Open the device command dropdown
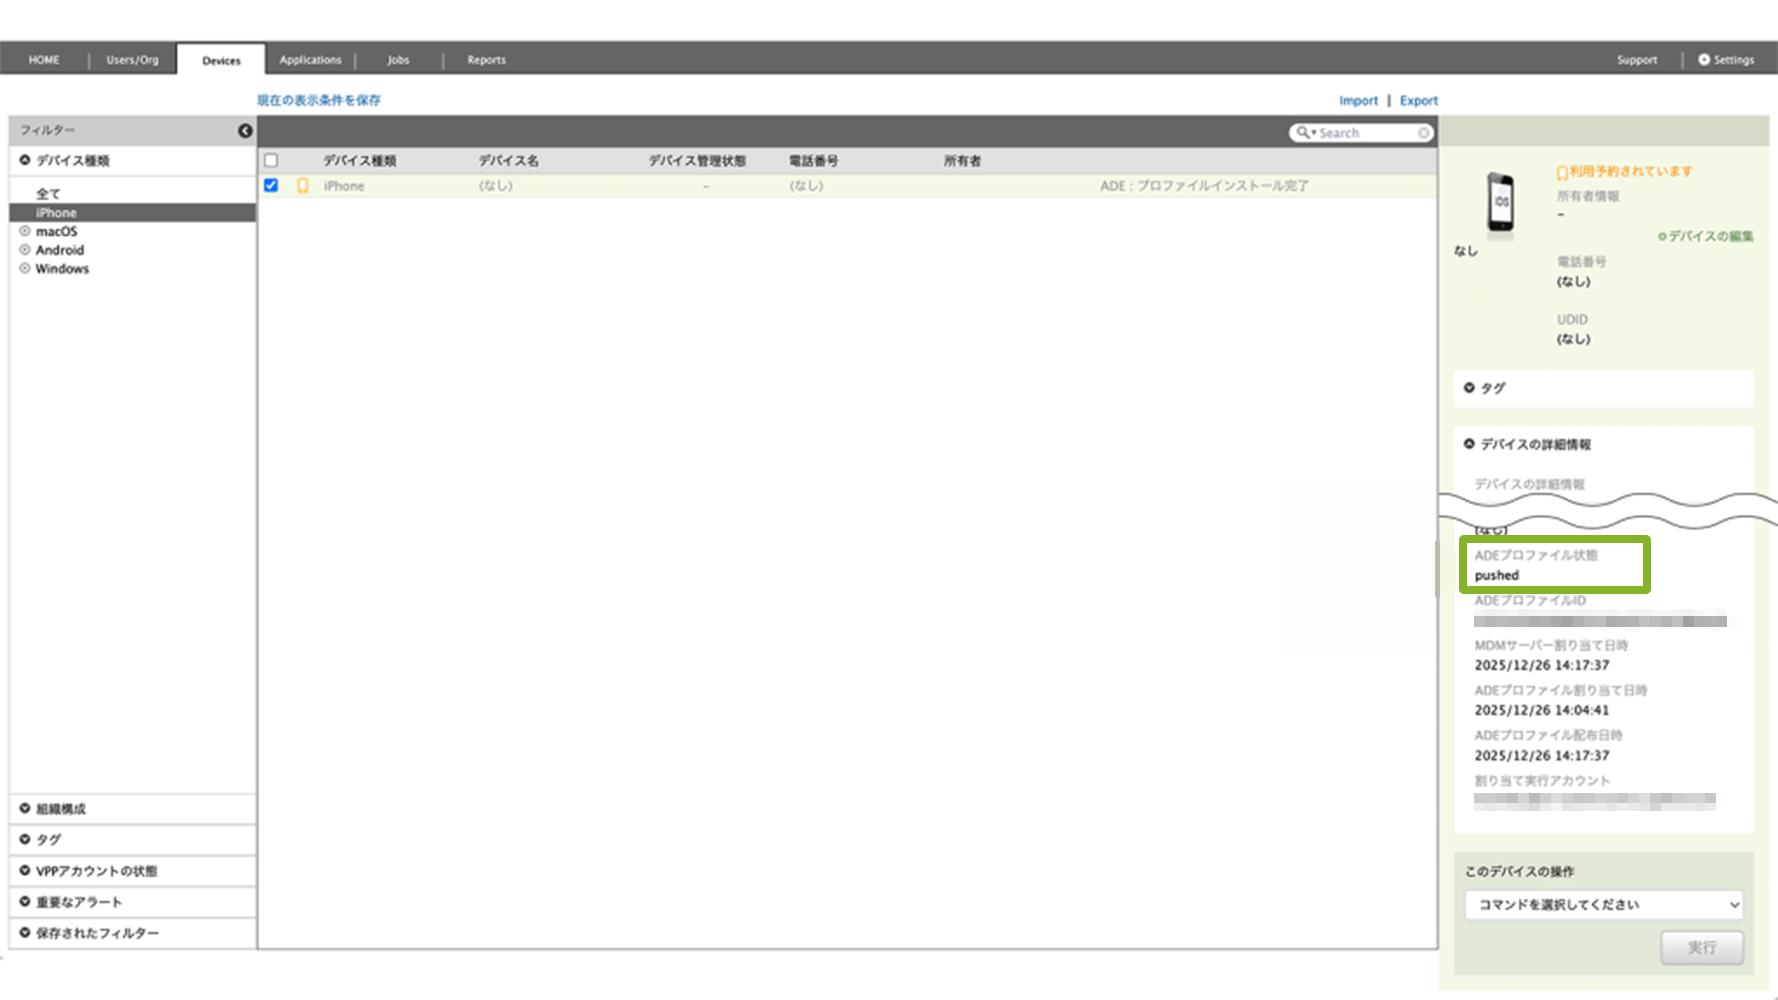 coord(1604,904)
